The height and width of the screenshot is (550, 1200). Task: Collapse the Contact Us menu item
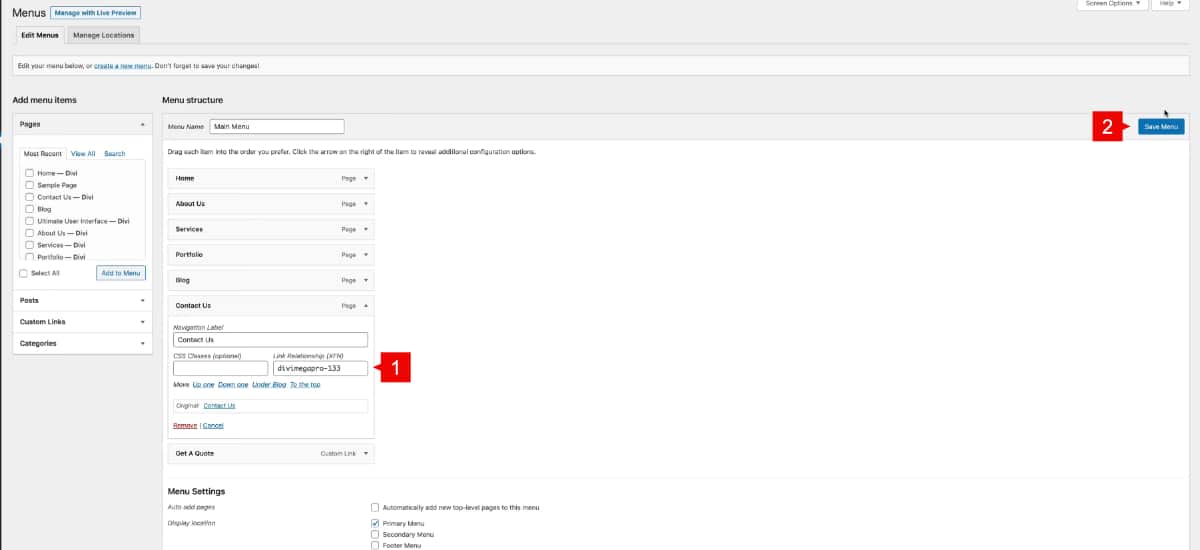point(366,306)
